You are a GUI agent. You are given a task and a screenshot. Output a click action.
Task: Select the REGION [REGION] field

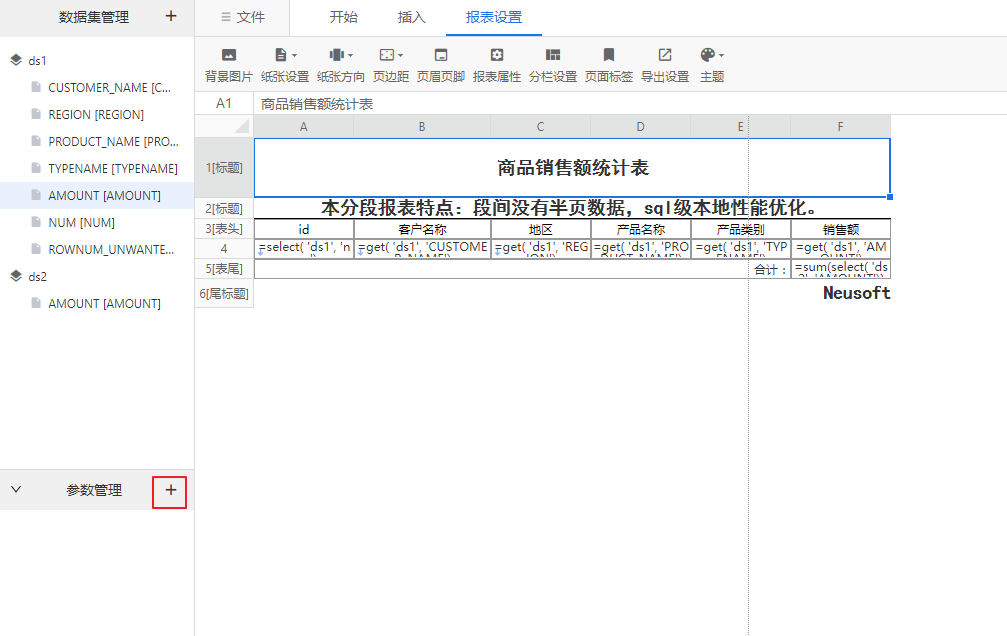(96, 115)
